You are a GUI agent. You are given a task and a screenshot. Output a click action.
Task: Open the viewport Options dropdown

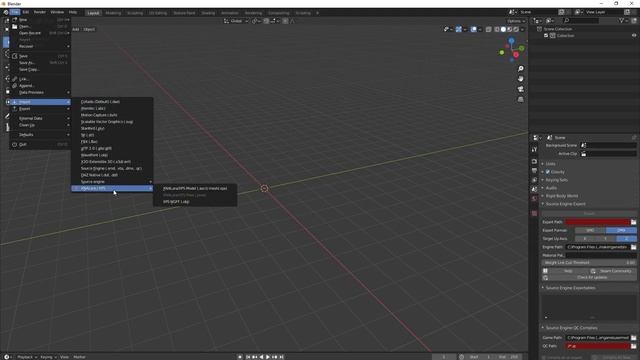(516, 21)
